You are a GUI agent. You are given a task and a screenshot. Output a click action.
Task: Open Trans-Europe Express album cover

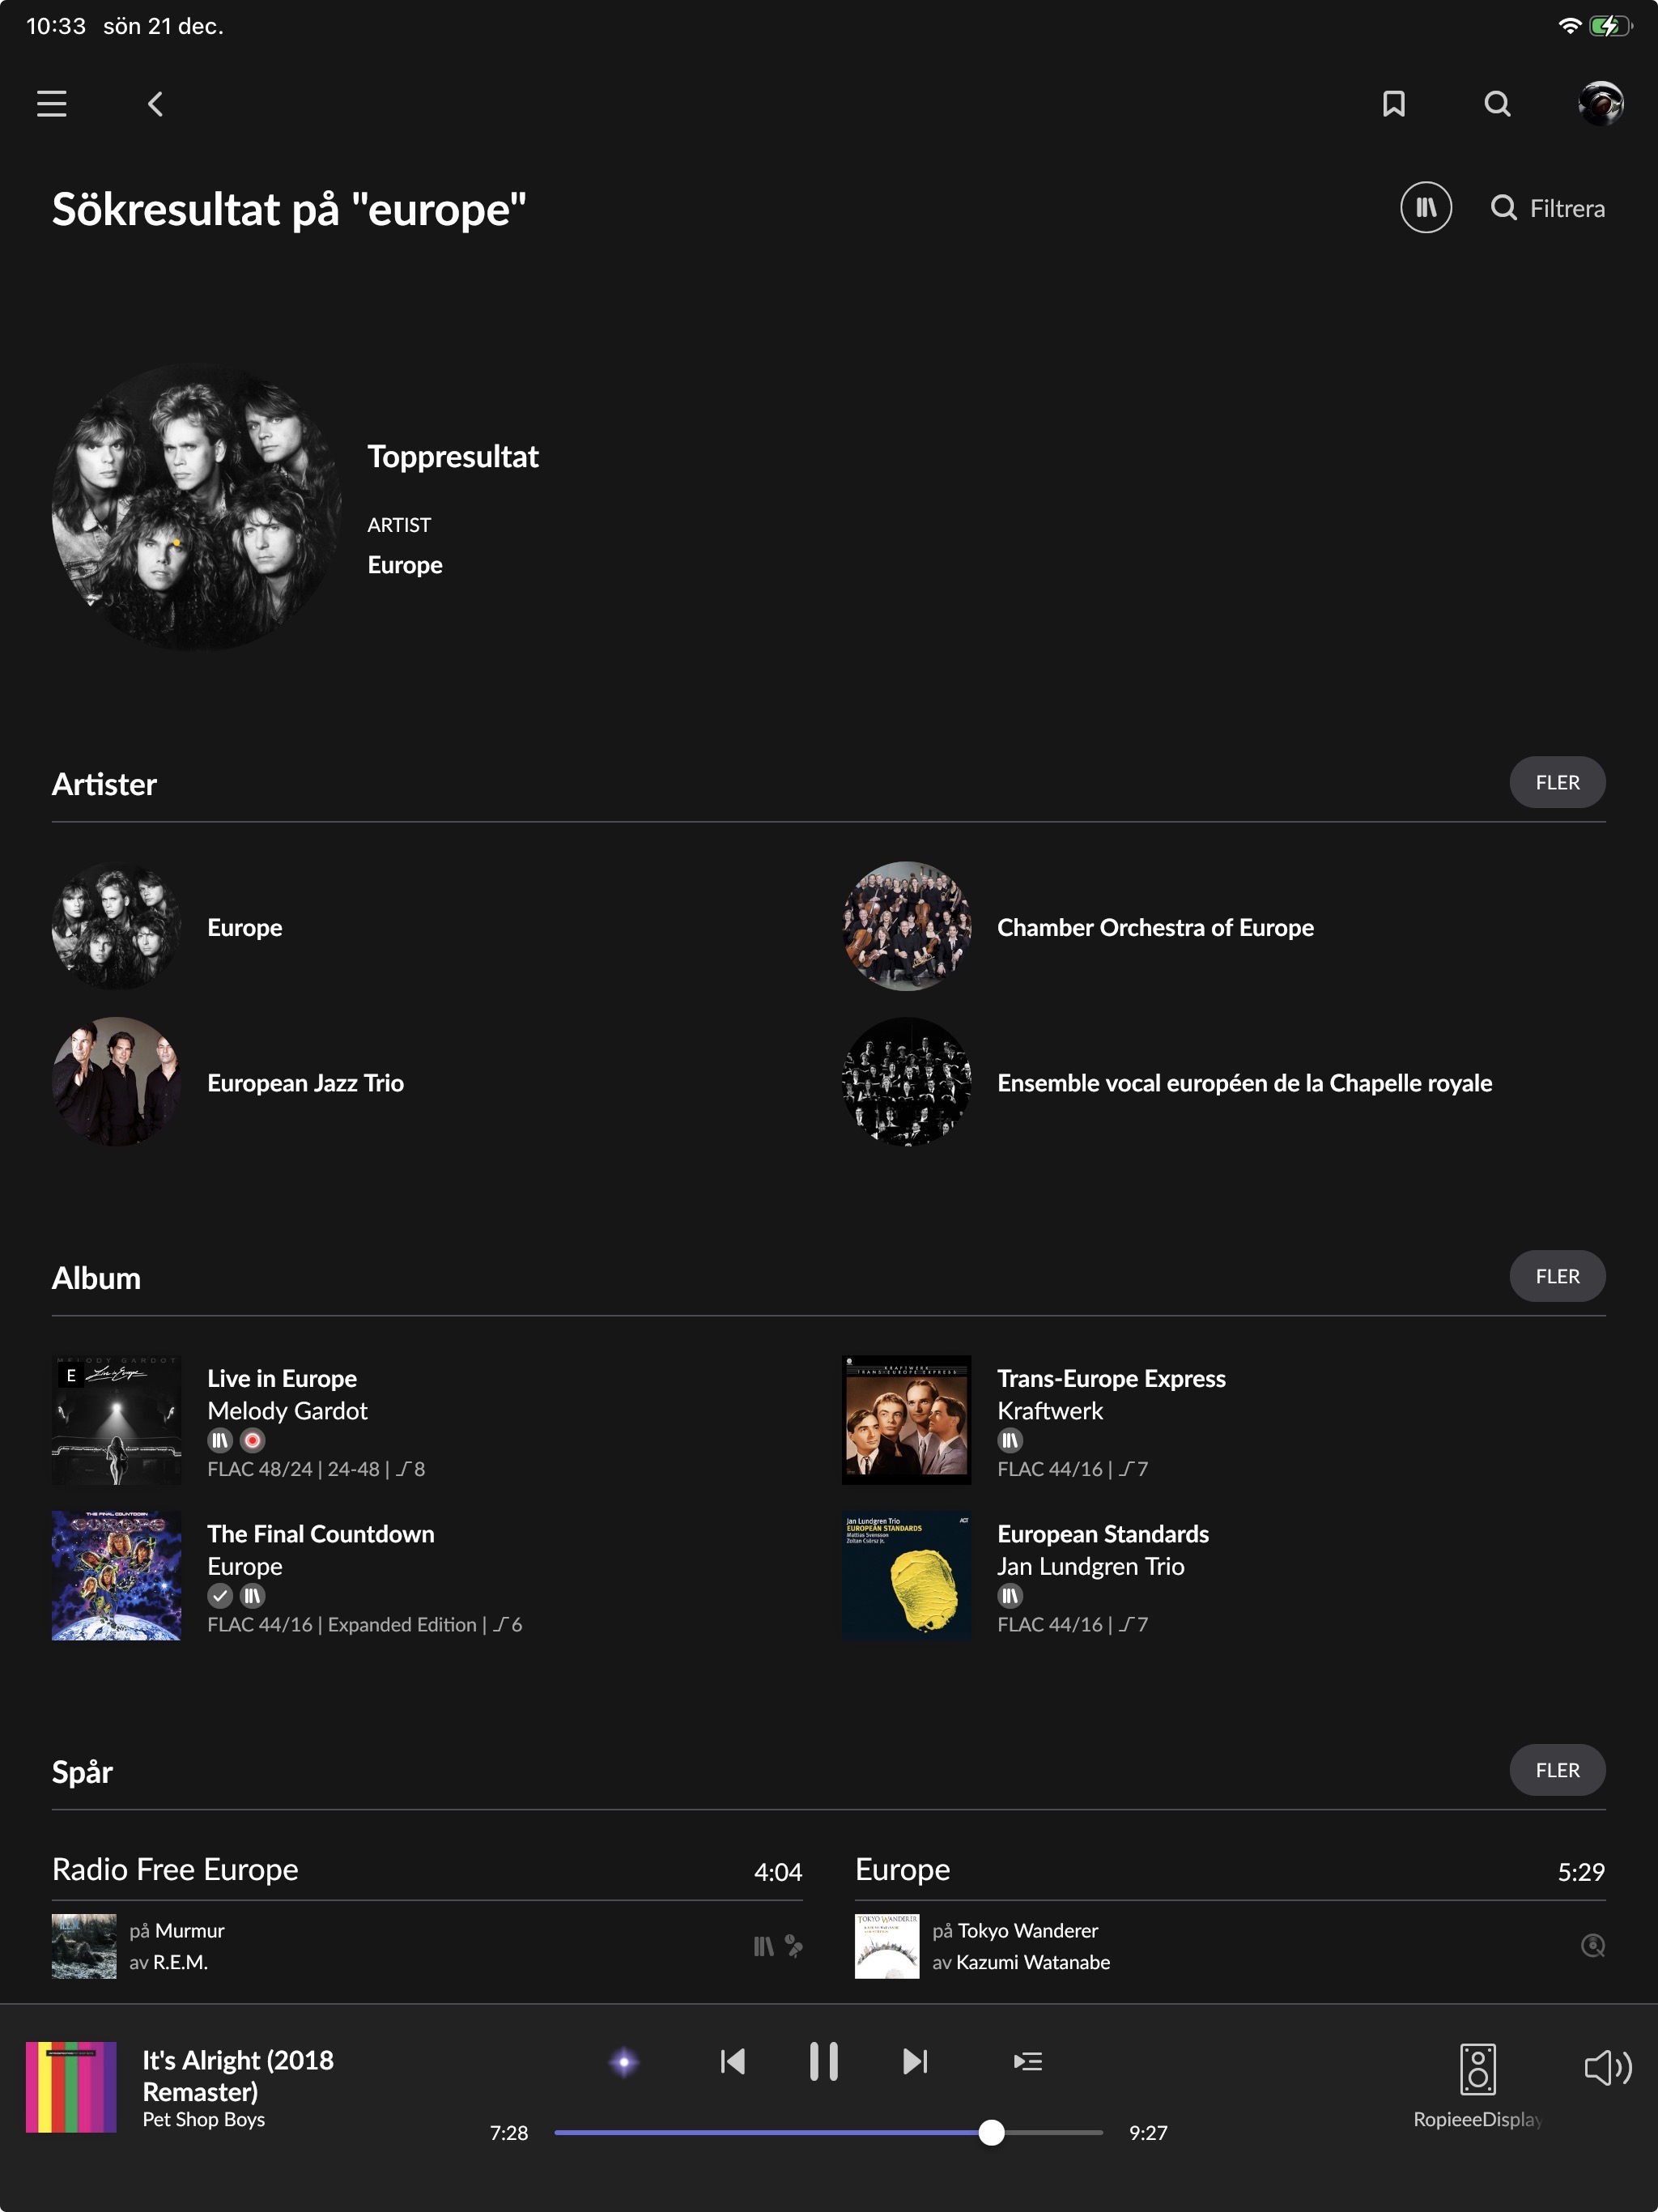pos(906,1420)
